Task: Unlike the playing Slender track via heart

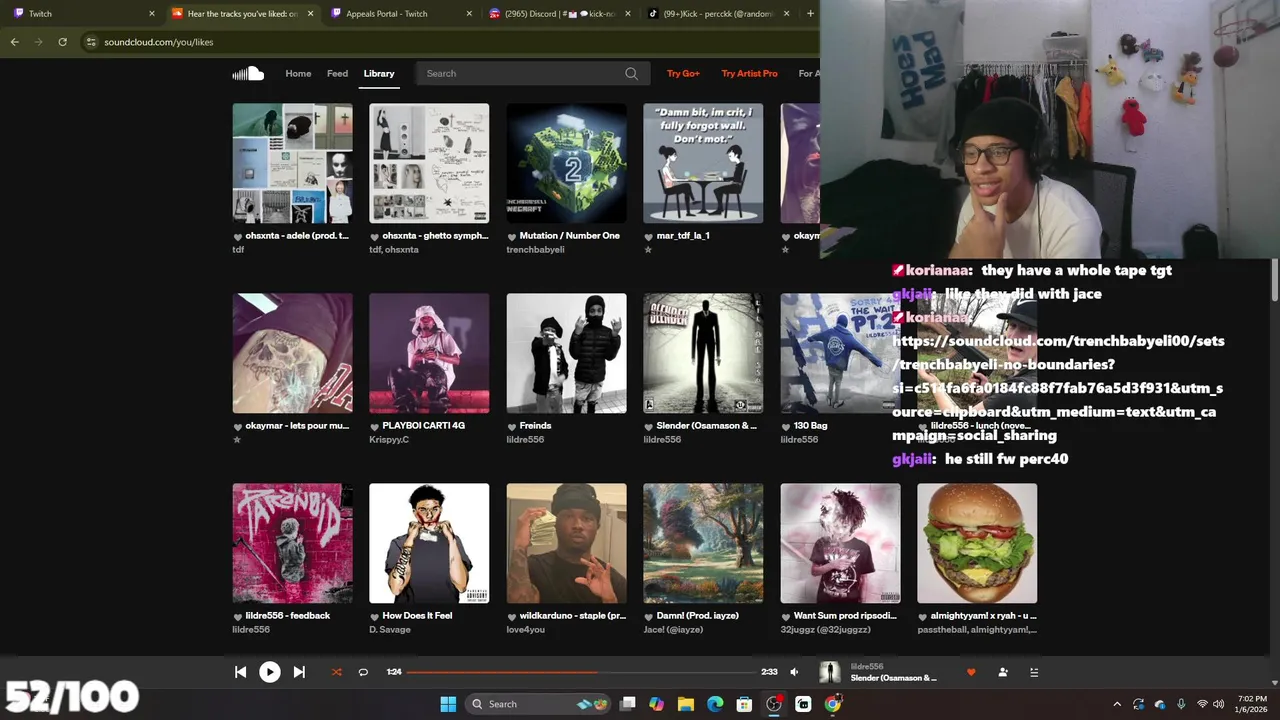Action: point(970,672)
